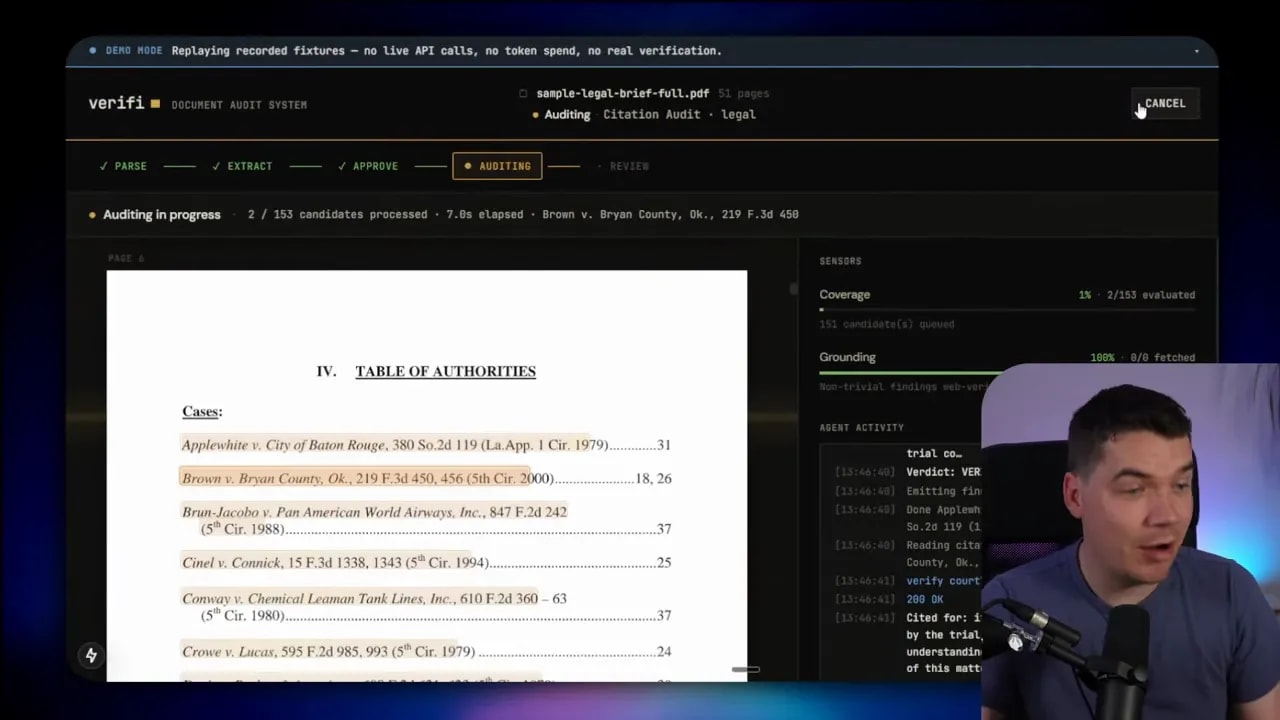Select the AUDITING step
This screenshot has height=720, width=1280.
click(x=497, y=166)
